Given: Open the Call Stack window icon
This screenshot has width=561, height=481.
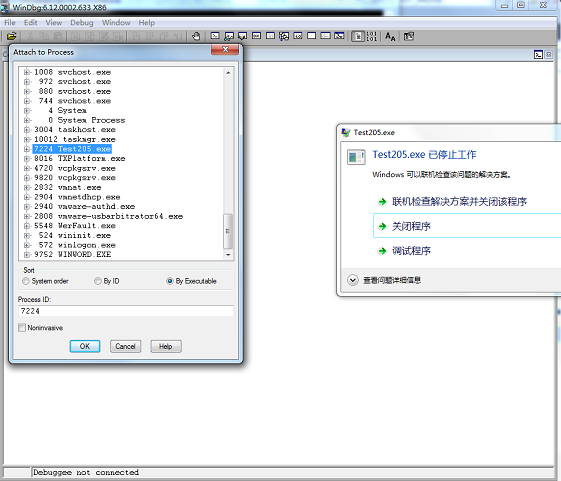Looking at the screenshot, I should [284, 36].
